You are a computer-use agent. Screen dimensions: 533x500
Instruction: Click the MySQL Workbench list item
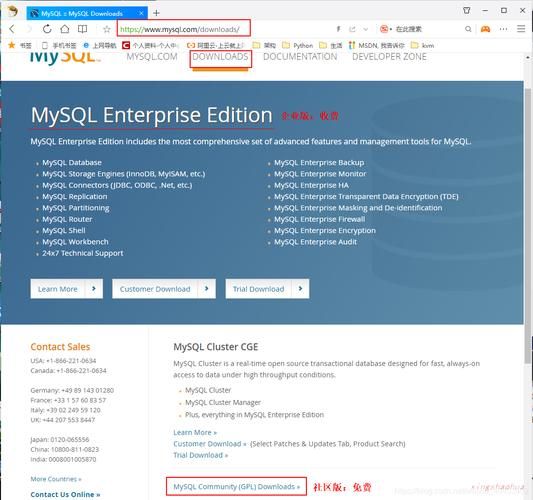tap(75, 242)
